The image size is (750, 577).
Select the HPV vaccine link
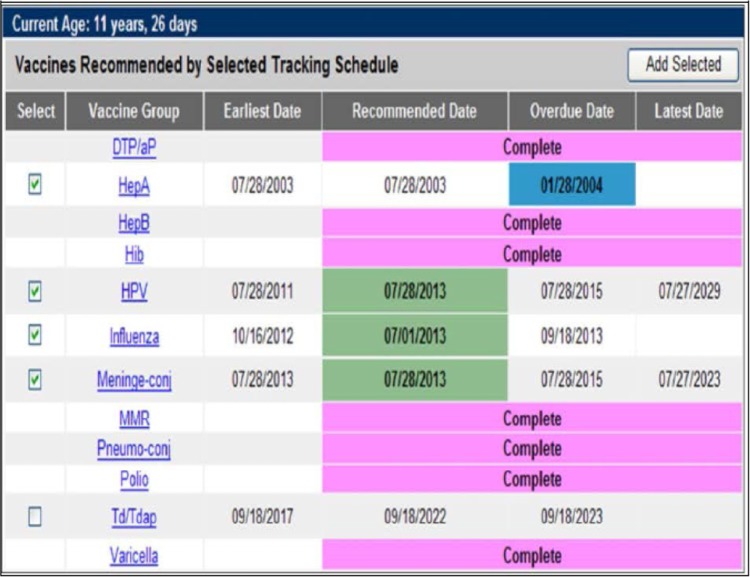point(134,292)
